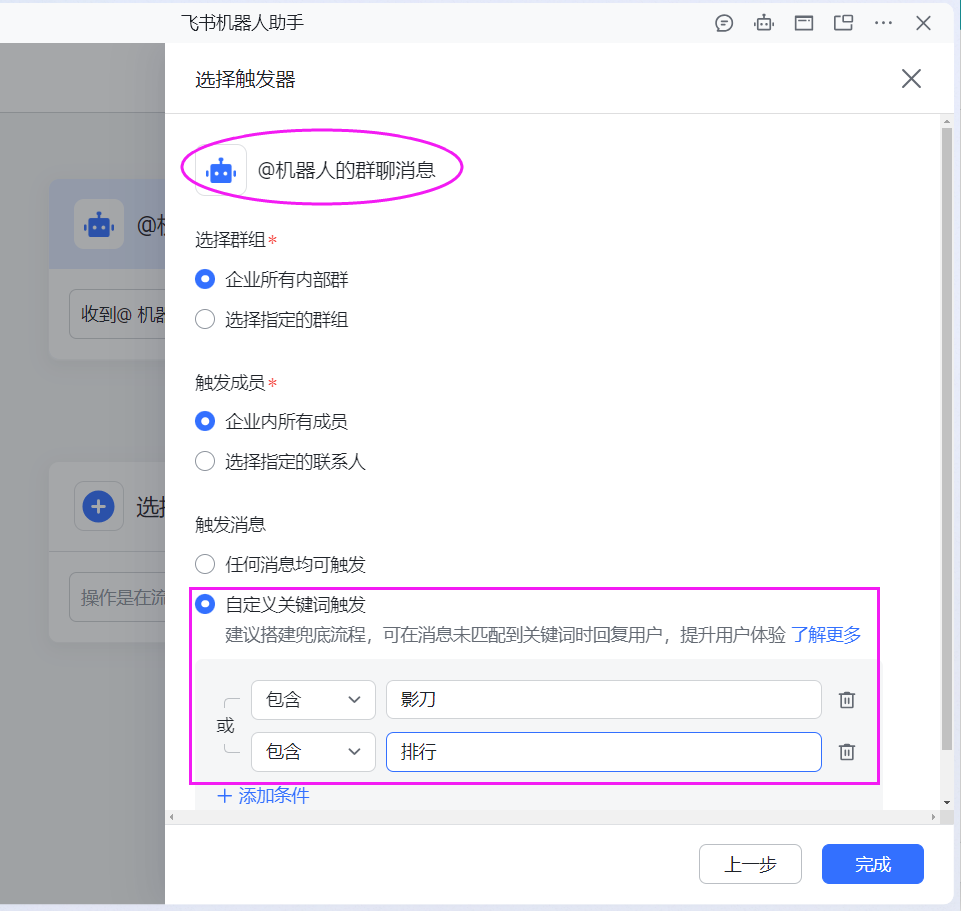Open the three-dot more options menu

[883, 23]
